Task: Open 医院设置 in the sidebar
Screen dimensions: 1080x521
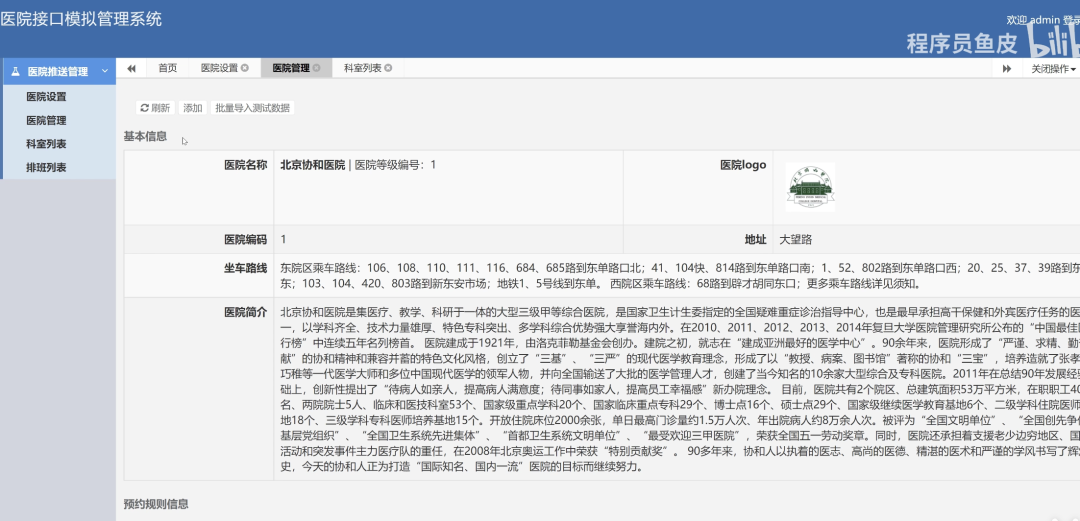Action: [46, 97]
